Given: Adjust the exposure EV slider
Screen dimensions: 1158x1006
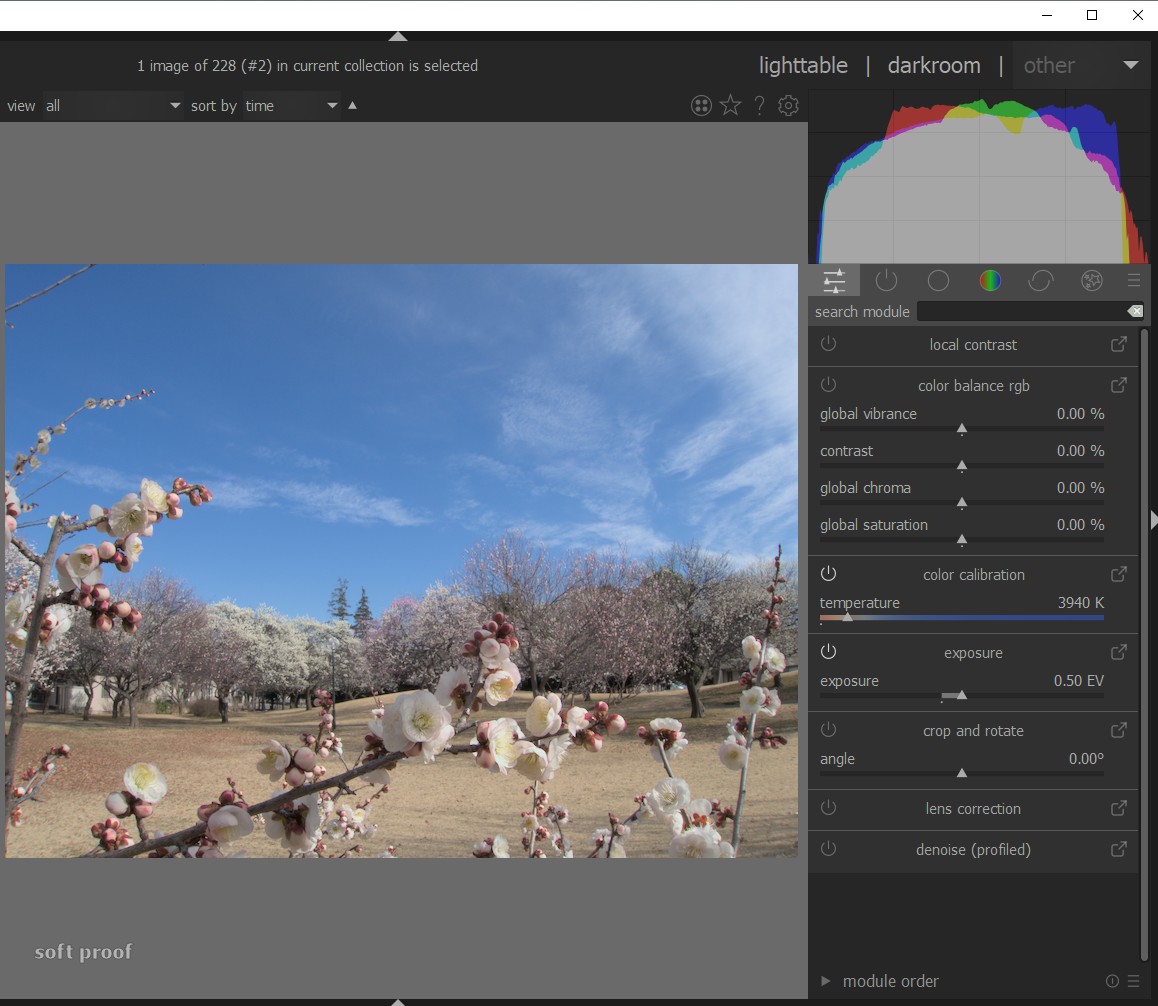Looking at the screenshot, I should 962,695.
